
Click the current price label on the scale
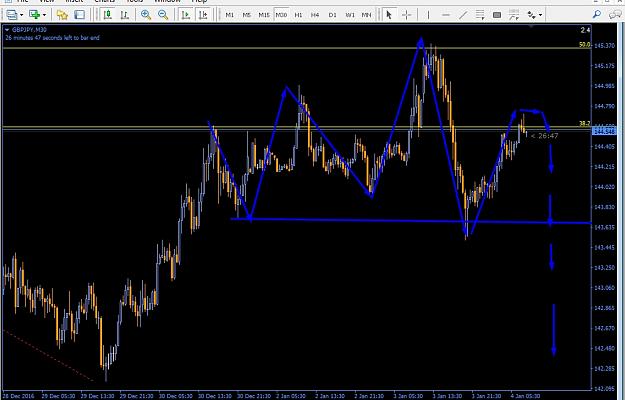coord(605,131)
